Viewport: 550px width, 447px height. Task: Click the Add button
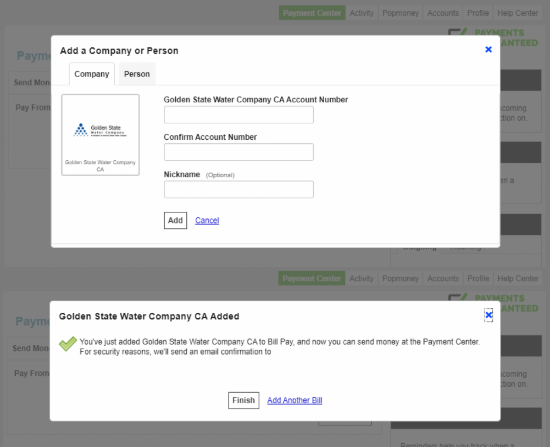pos(175,220)
